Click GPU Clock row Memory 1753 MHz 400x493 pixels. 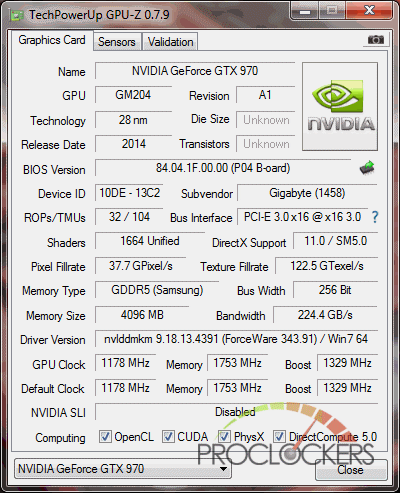237,363
